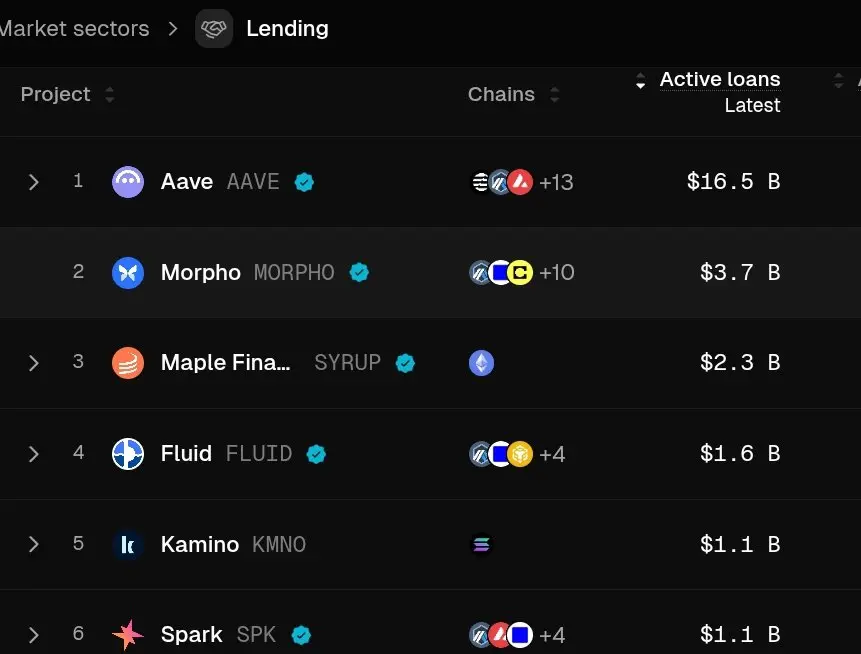
Task: Click the Kamino logo icon
Action: click(128, 545)
